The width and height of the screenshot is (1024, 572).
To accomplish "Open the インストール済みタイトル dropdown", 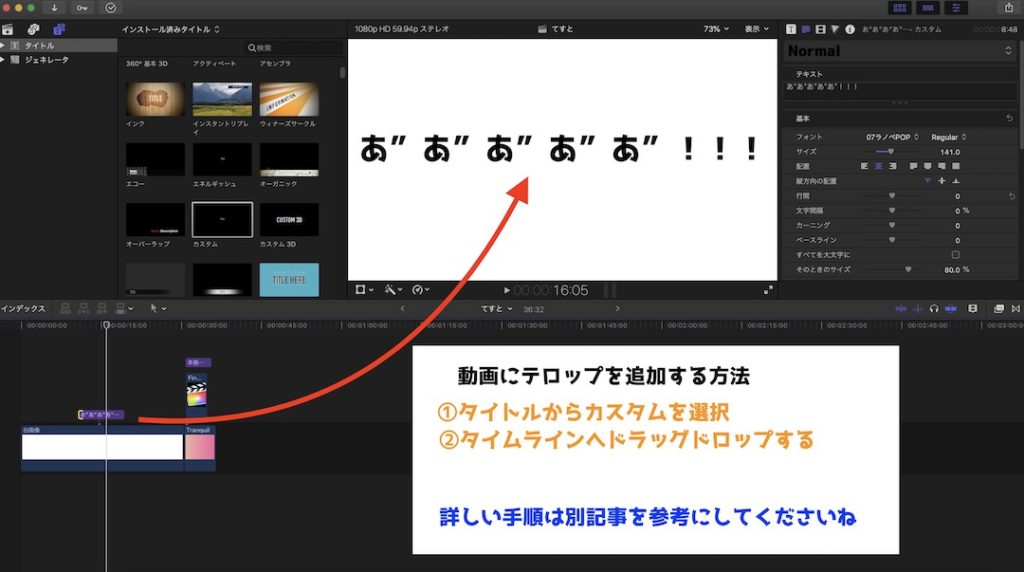I will (170, 29).
